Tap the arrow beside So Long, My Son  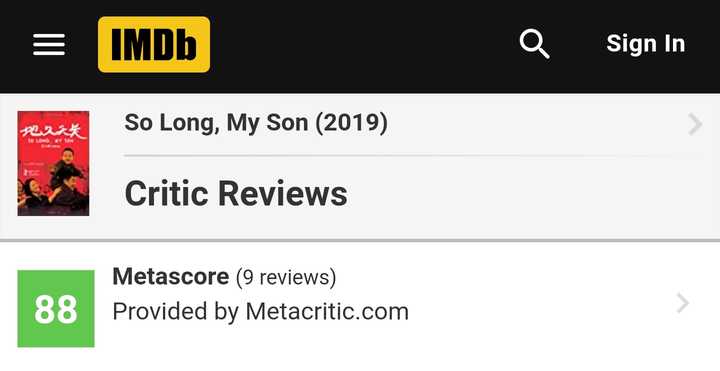[x=695, y=125]
